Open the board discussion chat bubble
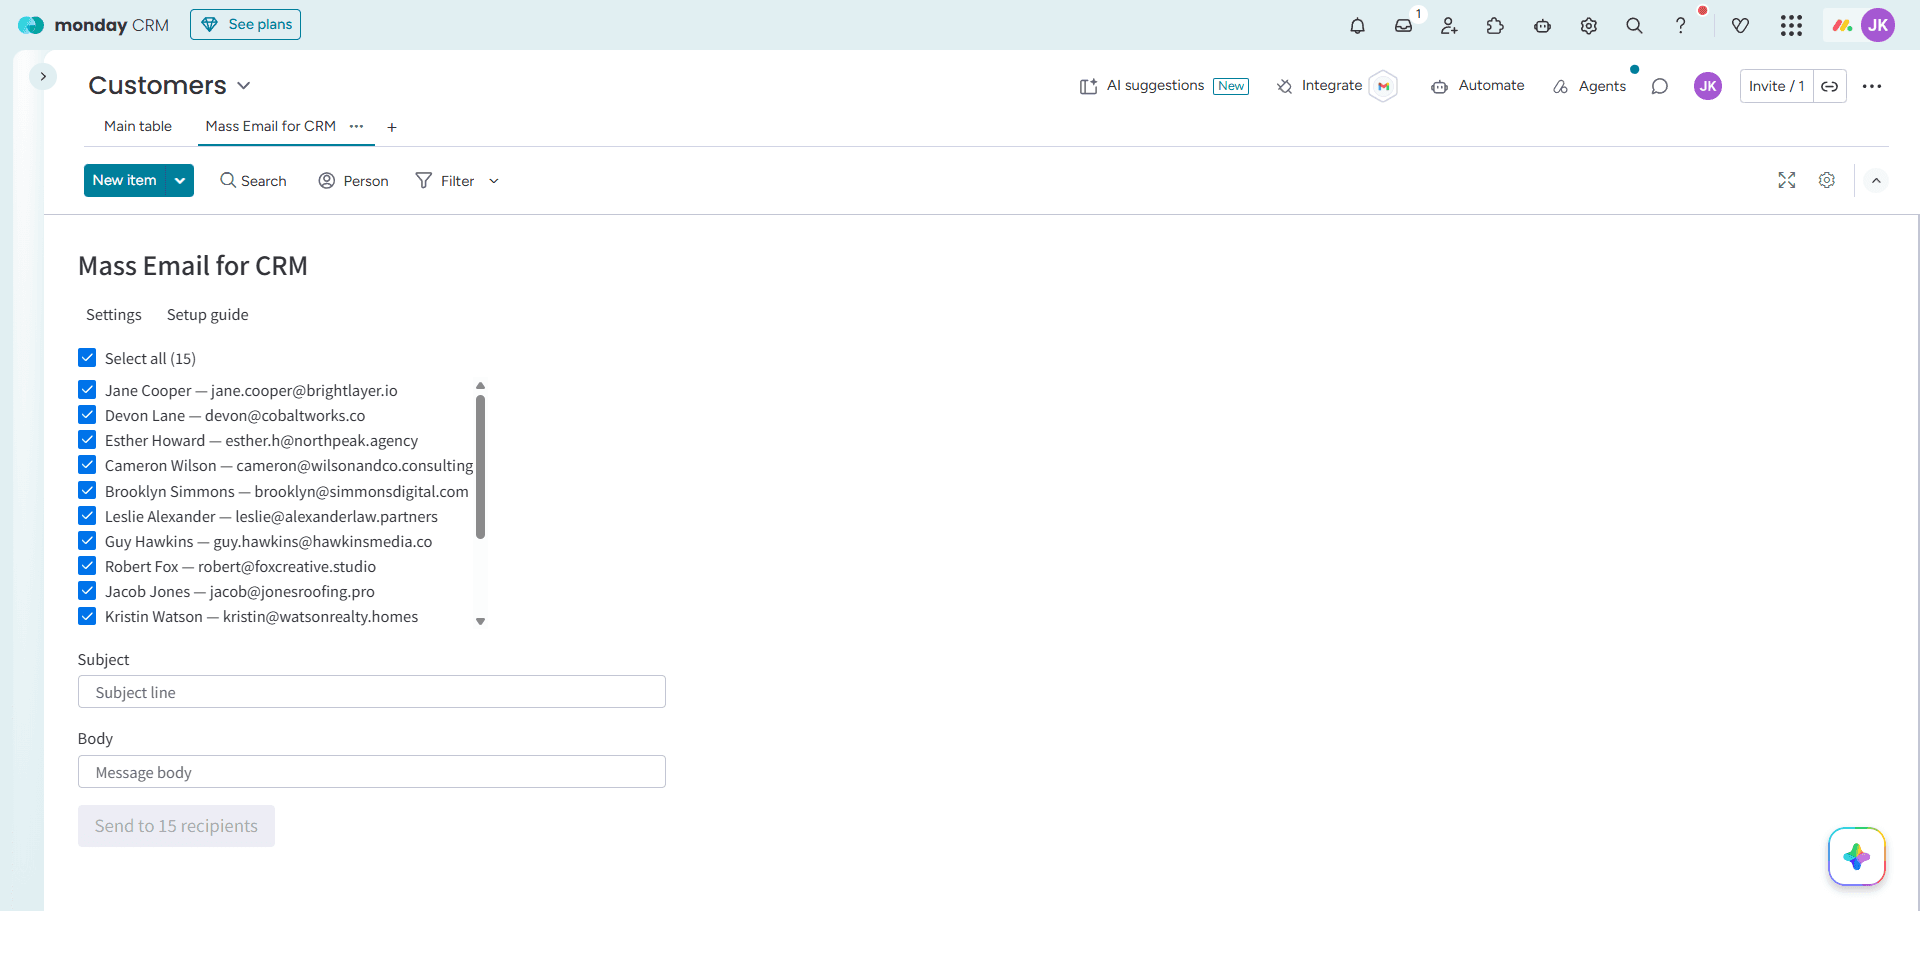1920x960 pixels. tap(1660, 86)
